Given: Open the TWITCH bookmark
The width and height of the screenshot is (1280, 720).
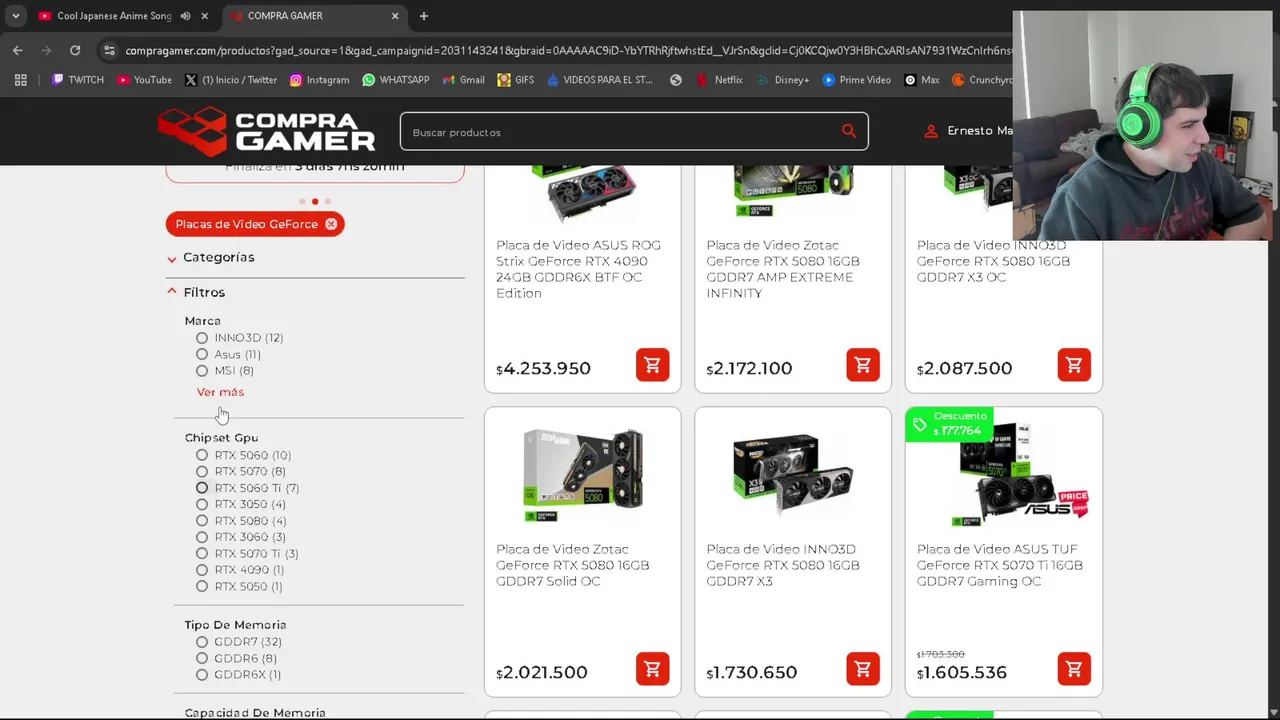Looking at the screenshot, I should 78,80.
